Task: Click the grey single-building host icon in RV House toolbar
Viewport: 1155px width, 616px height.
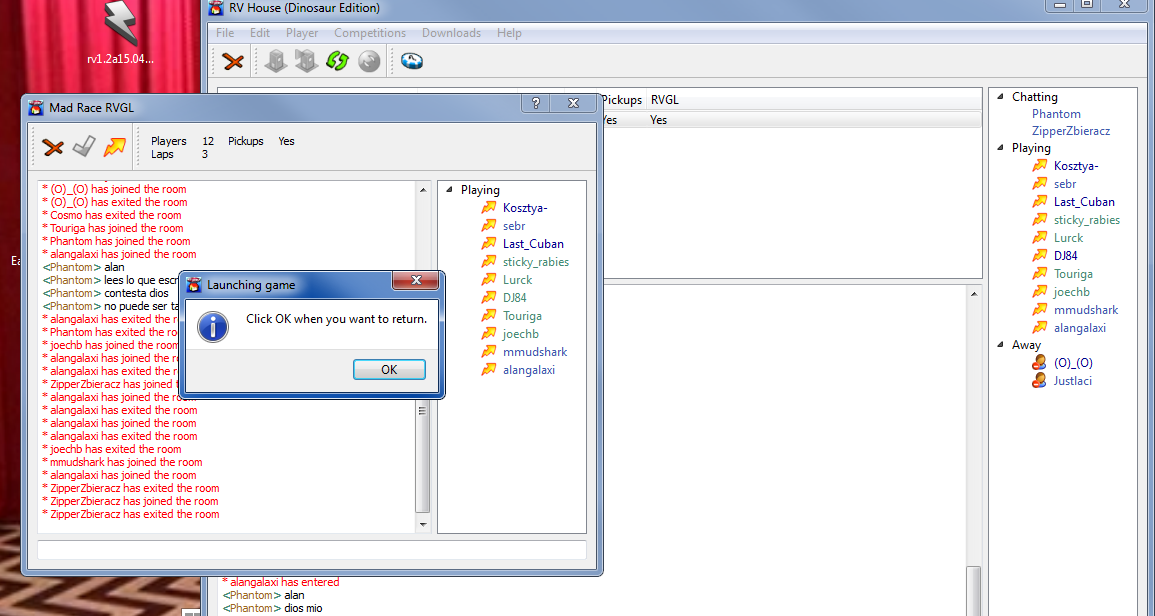Action: tap(275, 61)
